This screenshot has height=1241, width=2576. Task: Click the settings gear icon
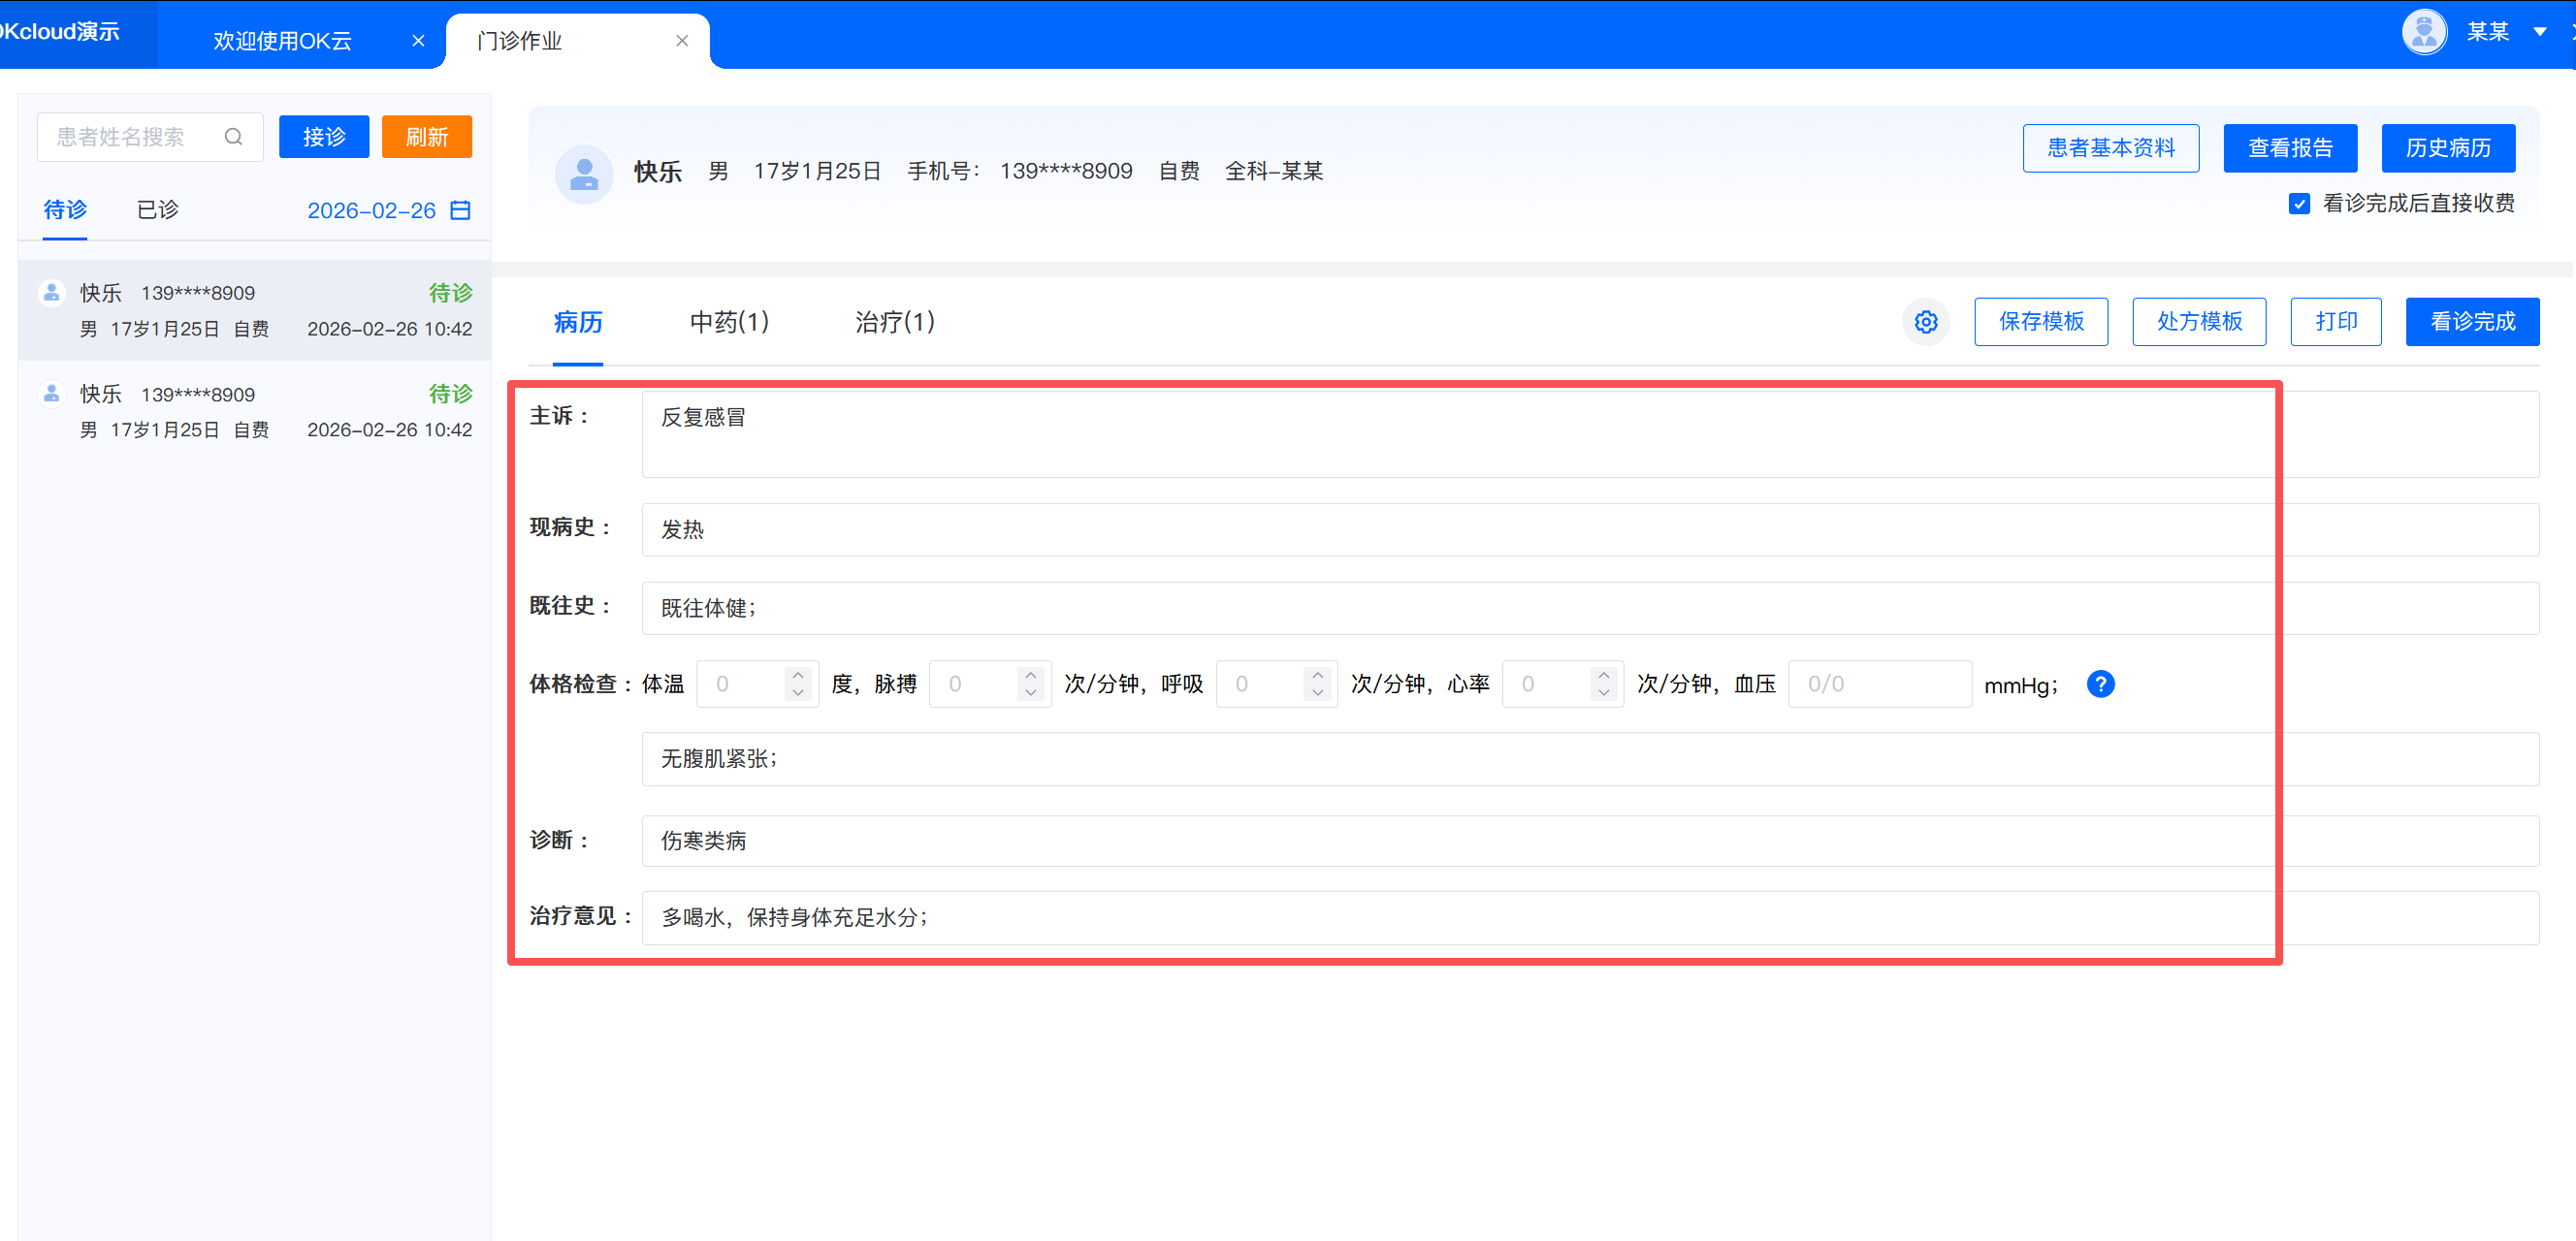tap(1925, 322)
